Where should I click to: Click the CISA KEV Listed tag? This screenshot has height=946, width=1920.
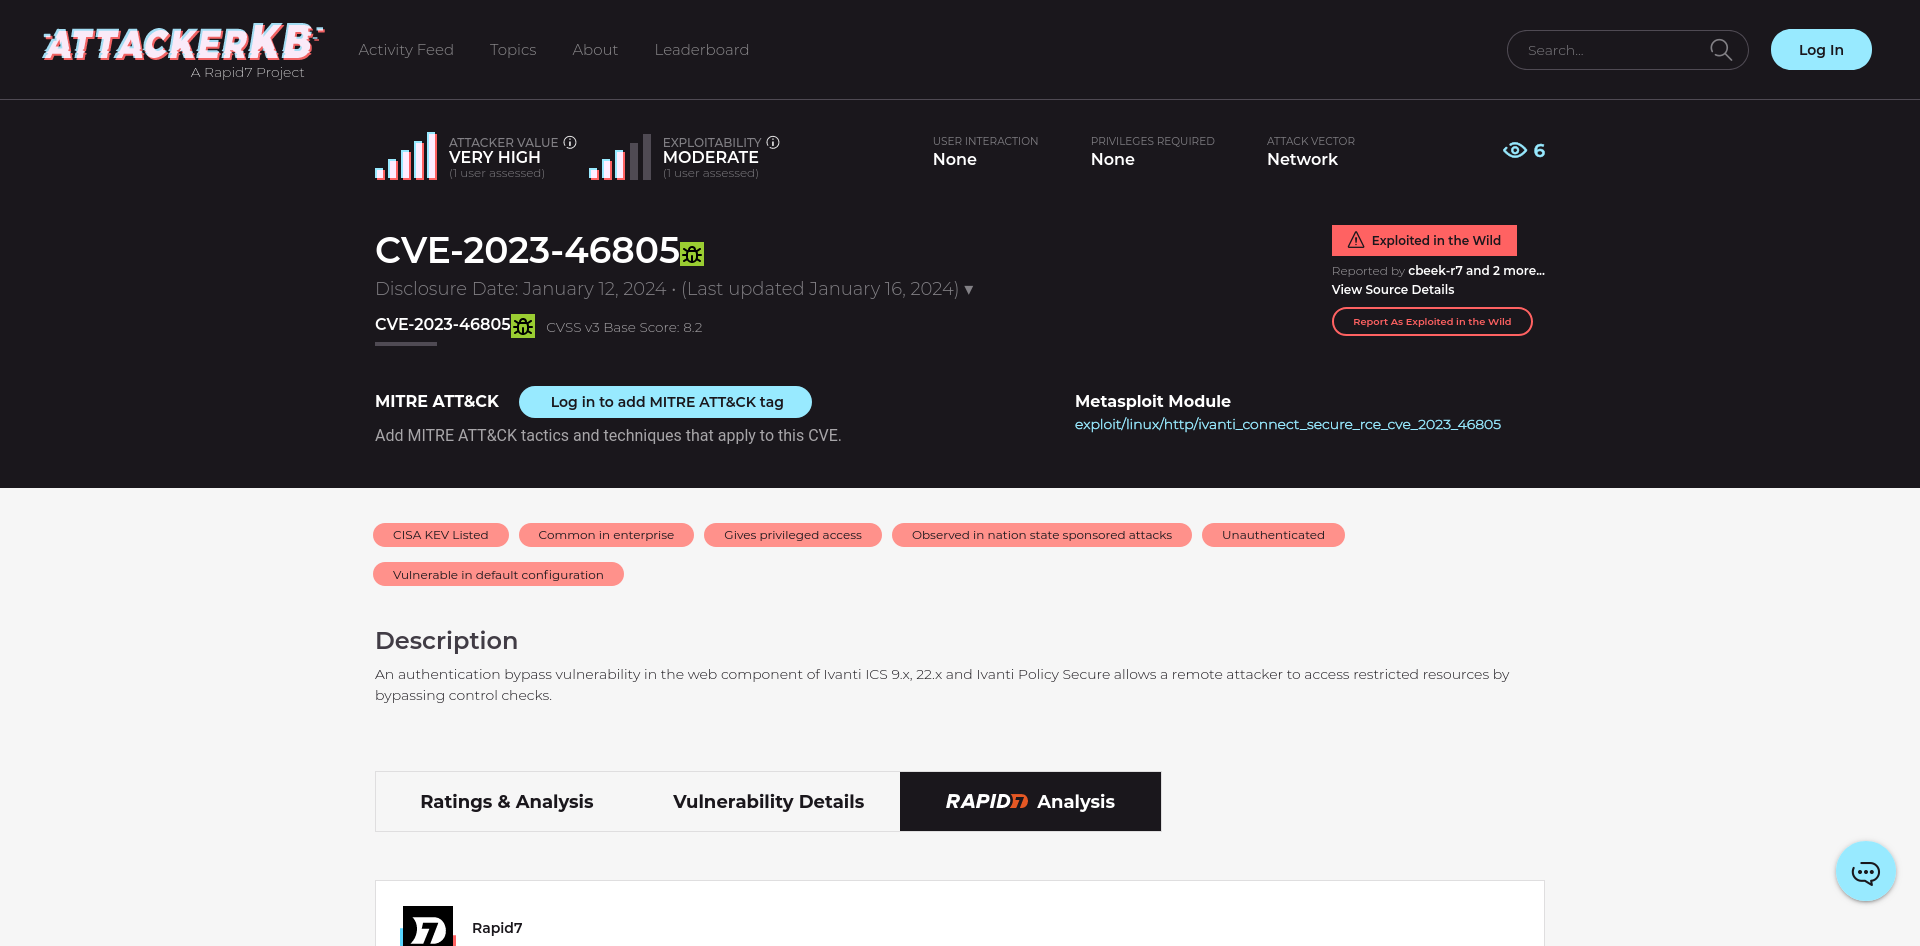441,535
